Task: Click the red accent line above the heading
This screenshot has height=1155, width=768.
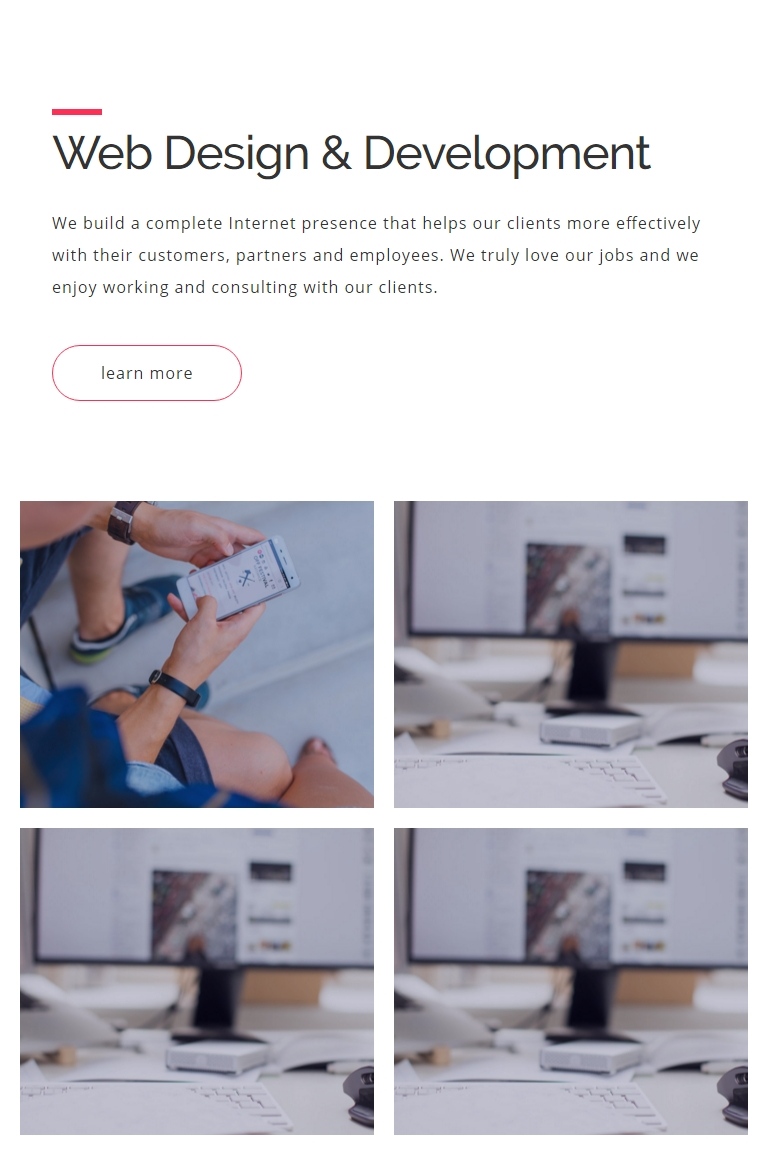Action: click(x=77, y=112)
